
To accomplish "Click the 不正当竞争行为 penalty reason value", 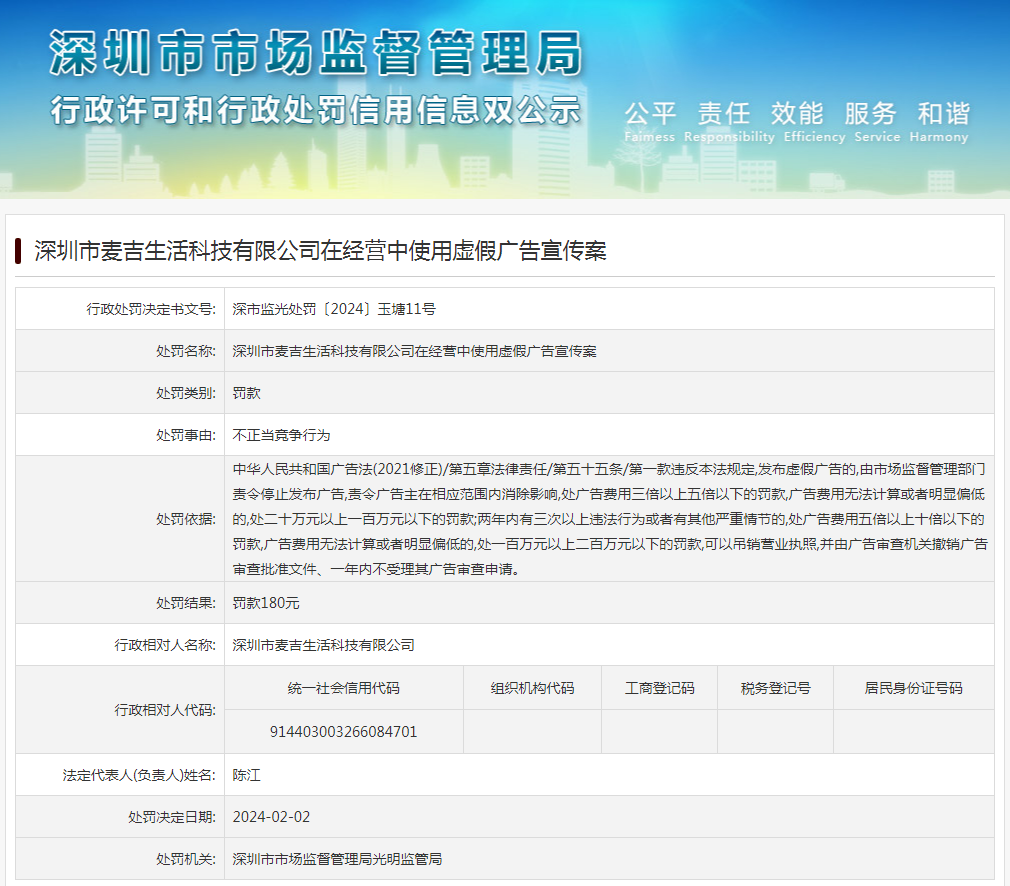I will (x=281, y=435).
